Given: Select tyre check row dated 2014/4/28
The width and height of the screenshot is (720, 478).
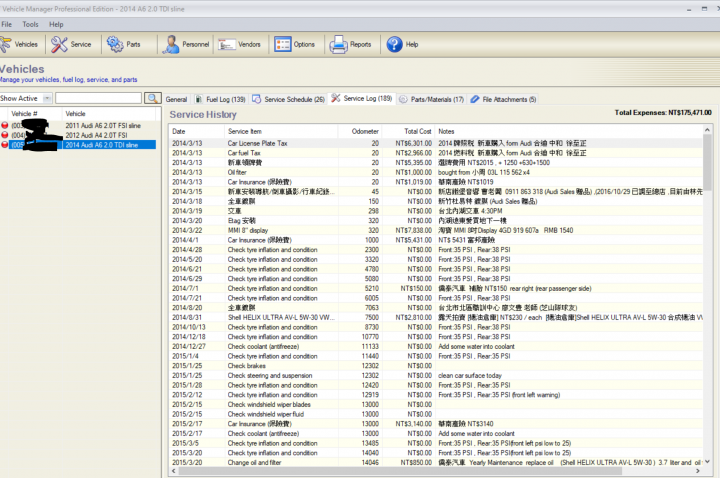Looking at the screenshot, I should [436, 249].
